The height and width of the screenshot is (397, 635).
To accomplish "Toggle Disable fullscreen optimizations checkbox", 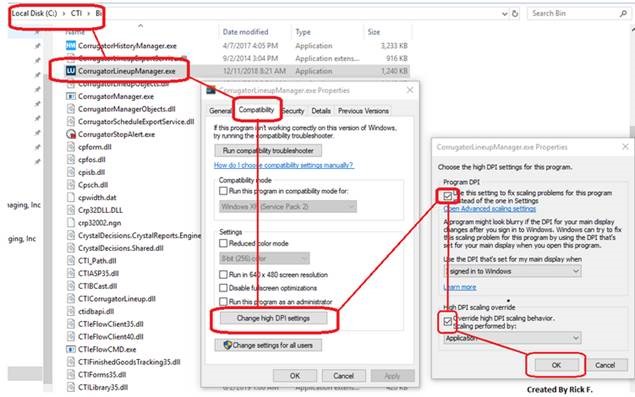I will [223, 288].
